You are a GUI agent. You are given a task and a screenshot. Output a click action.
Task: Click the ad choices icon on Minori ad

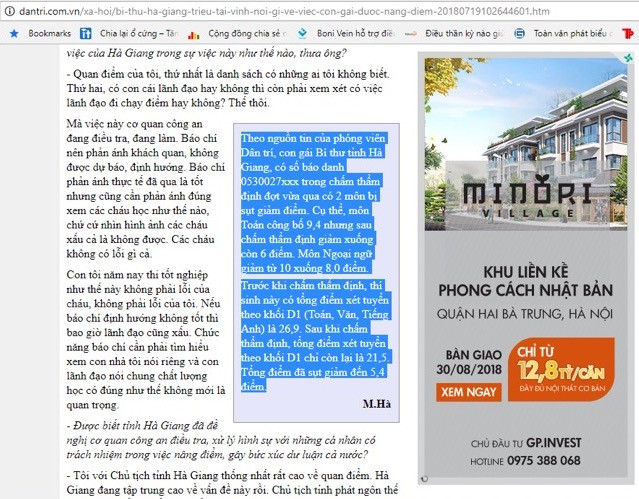coord(629,58)
